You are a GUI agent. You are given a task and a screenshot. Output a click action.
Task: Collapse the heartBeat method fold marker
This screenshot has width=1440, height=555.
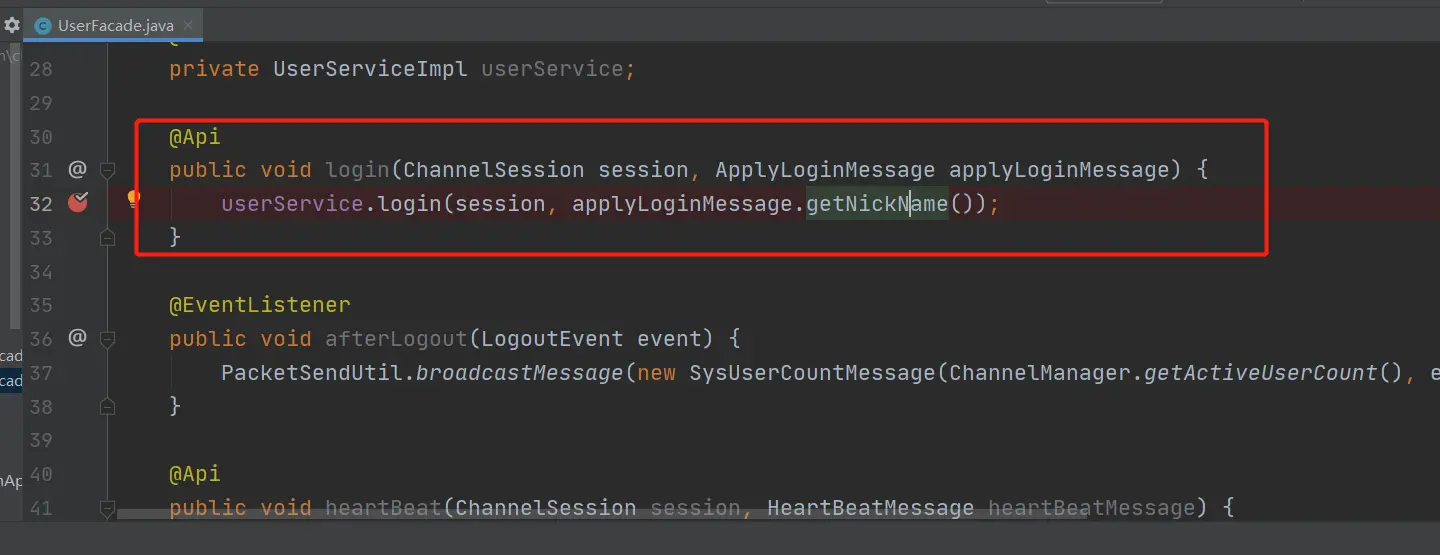[x=108, y=508]
